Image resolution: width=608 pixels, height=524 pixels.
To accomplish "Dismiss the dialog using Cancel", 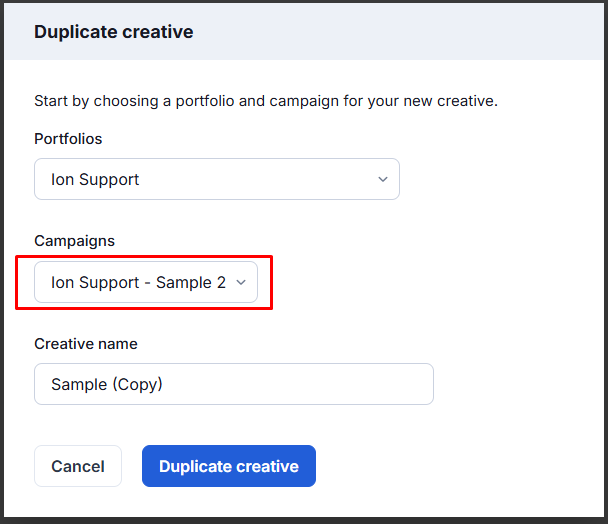I will [78, 466].
